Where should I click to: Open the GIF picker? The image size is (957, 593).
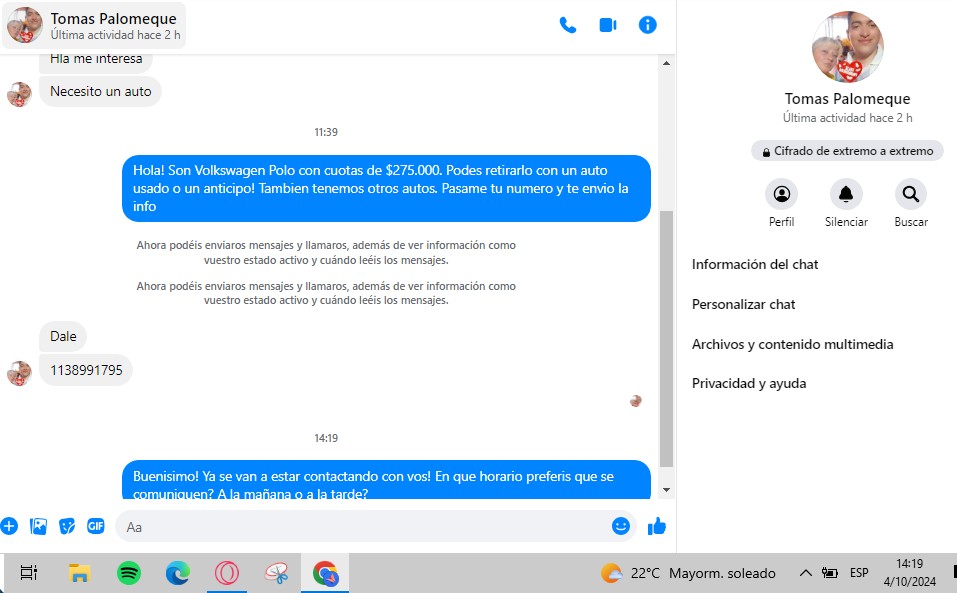pyautogui.click(x=96, y=526)
